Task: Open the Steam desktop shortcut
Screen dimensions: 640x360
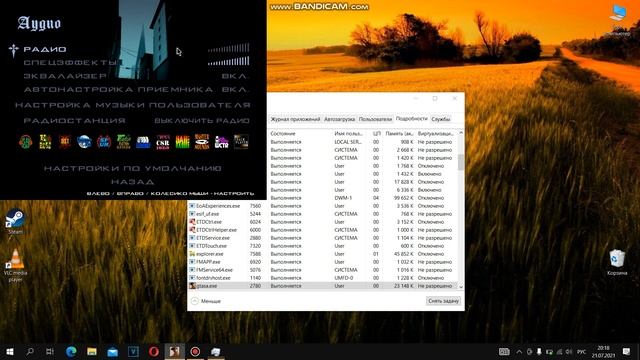Action: click(x=15, y=222)
